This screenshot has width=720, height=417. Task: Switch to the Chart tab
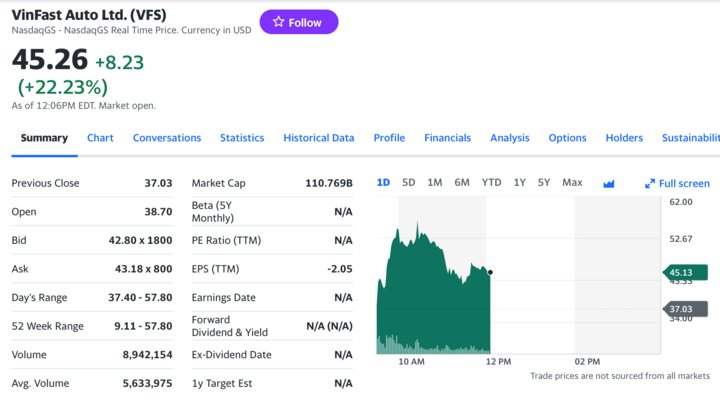coord(100,138)
